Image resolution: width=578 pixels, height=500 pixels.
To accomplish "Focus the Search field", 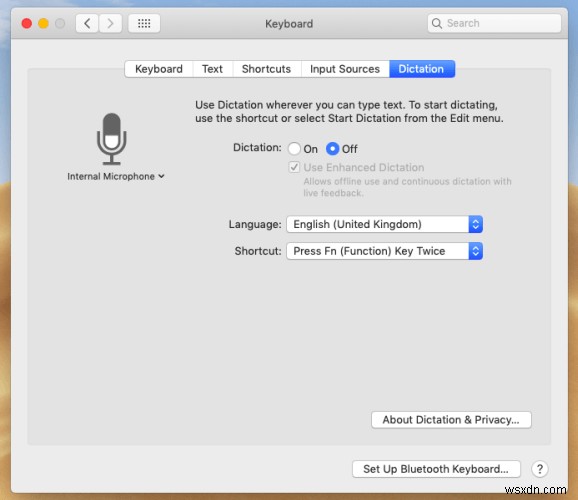I will tap(494, 23).
